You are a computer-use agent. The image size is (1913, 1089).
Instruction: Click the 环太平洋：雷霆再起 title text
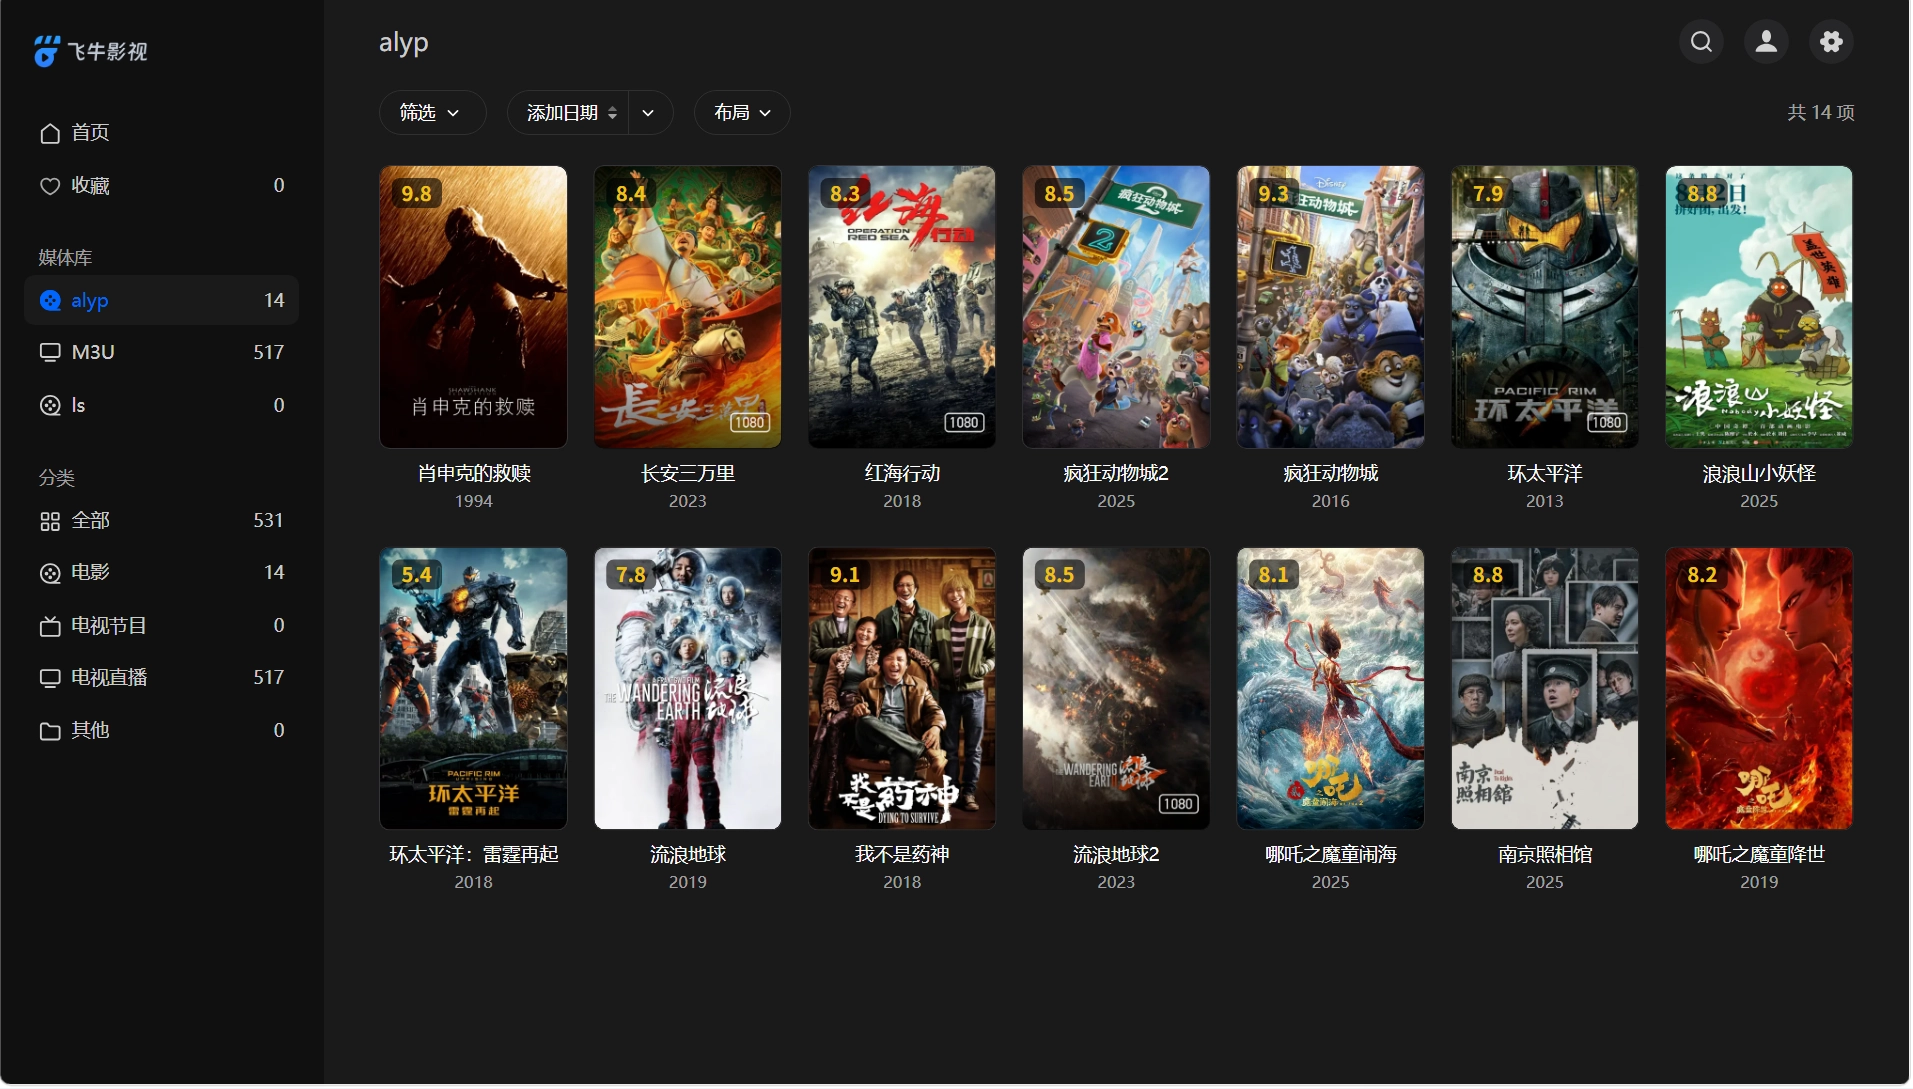click(x=474, y=855)
